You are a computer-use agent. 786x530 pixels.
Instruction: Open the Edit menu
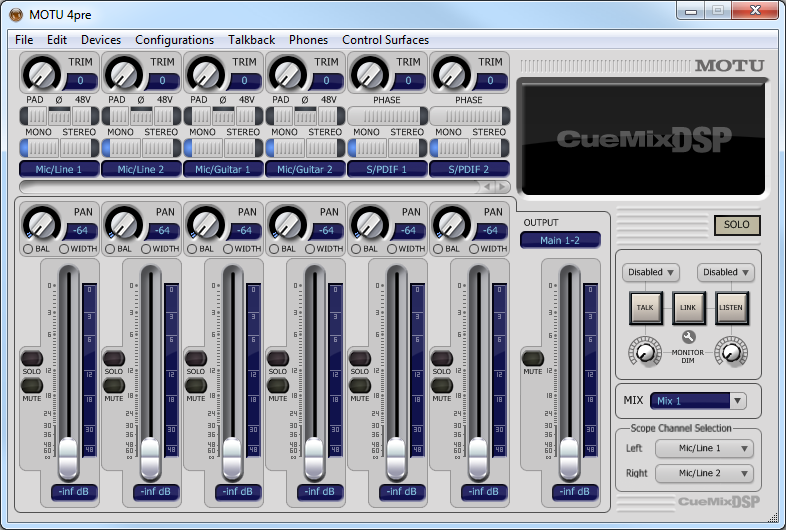[57, 40]
